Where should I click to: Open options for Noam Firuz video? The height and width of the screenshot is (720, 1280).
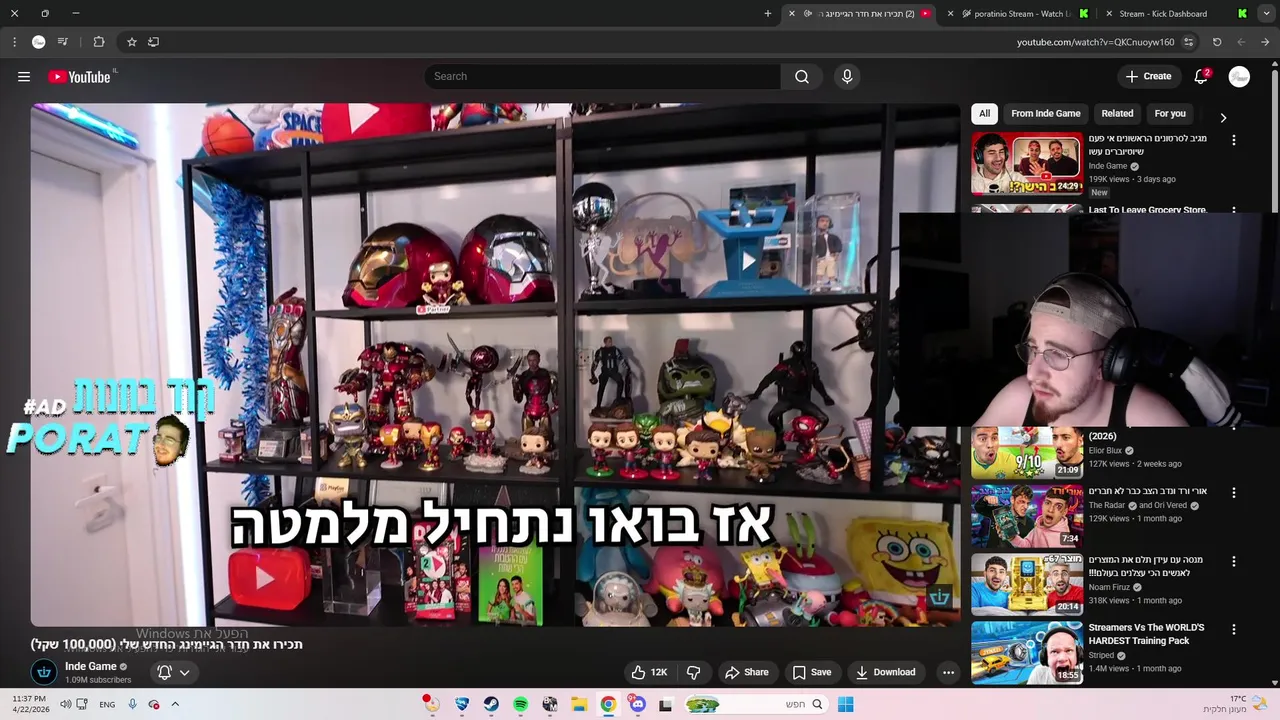point(1234,561)
